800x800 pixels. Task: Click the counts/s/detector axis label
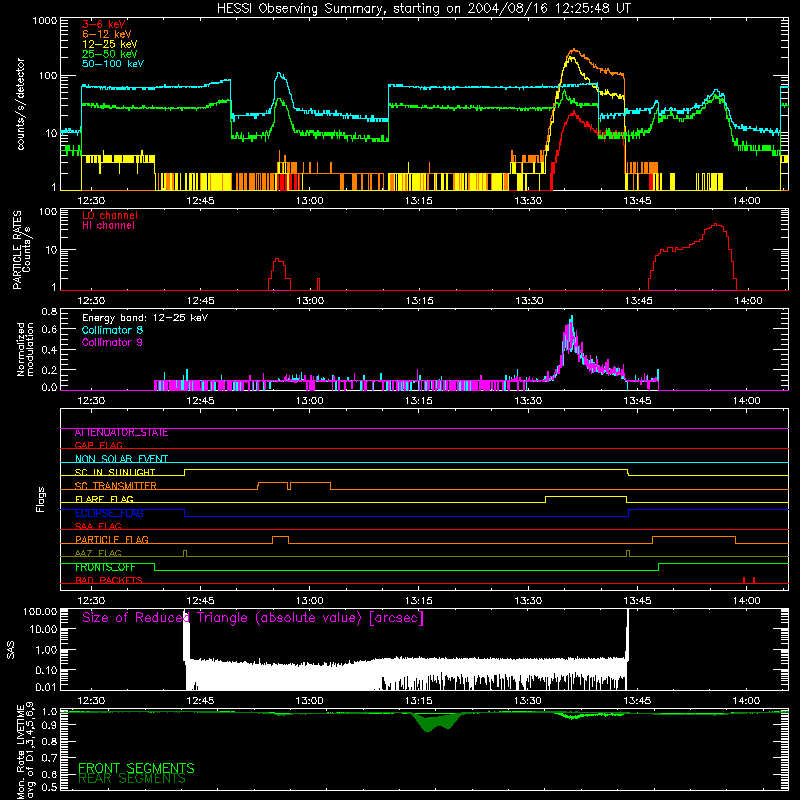click(x=20, y=104)
